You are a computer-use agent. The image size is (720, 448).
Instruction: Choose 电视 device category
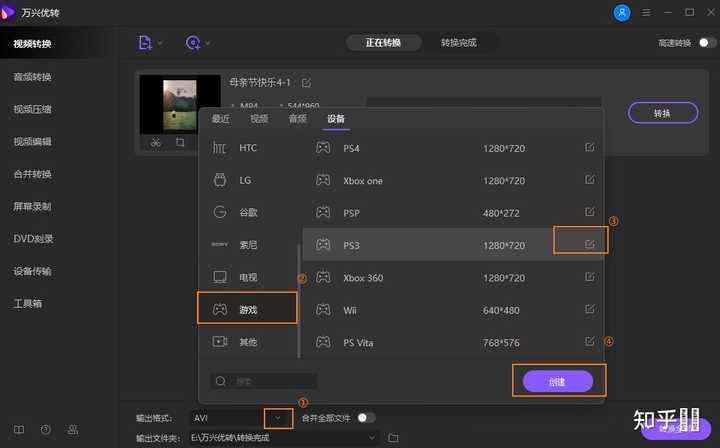click(248, 277)
